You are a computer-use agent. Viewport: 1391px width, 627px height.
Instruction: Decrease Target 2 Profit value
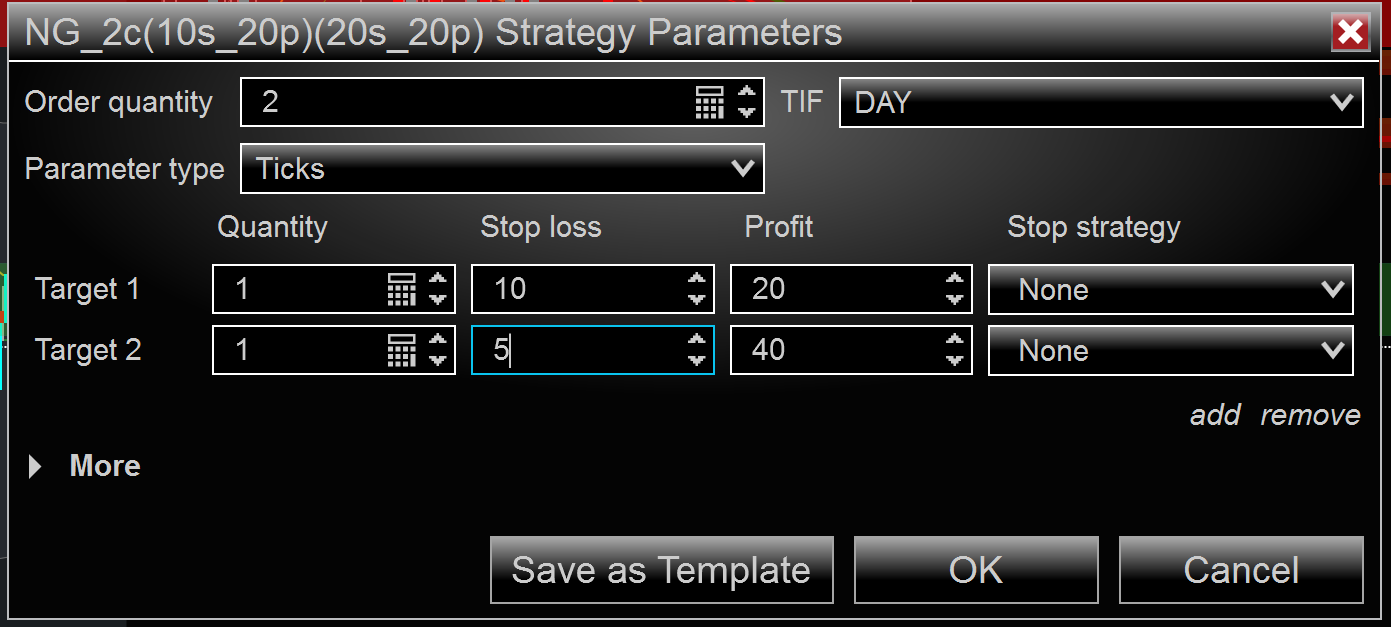[955, 360]
